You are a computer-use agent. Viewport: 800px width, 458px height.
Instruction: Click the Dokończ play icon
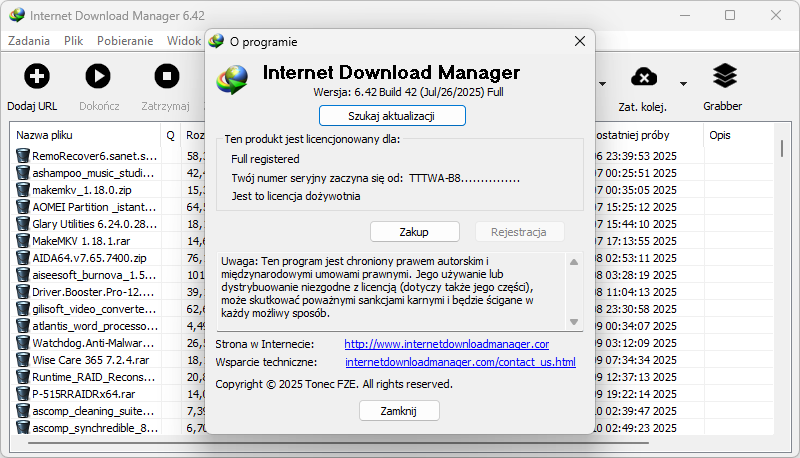(x=98, y=77)
